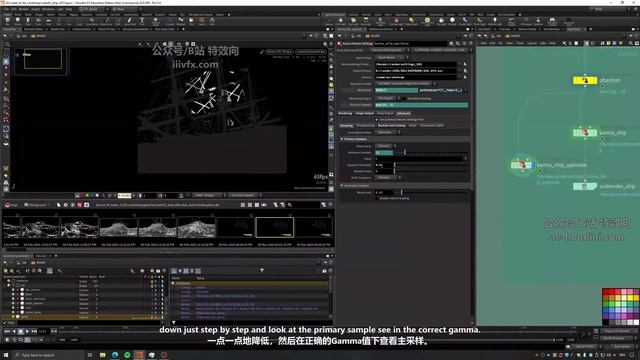Viewport: 640px width, 360px height.
Task: Select the File shelf tool
Action: 191,20
